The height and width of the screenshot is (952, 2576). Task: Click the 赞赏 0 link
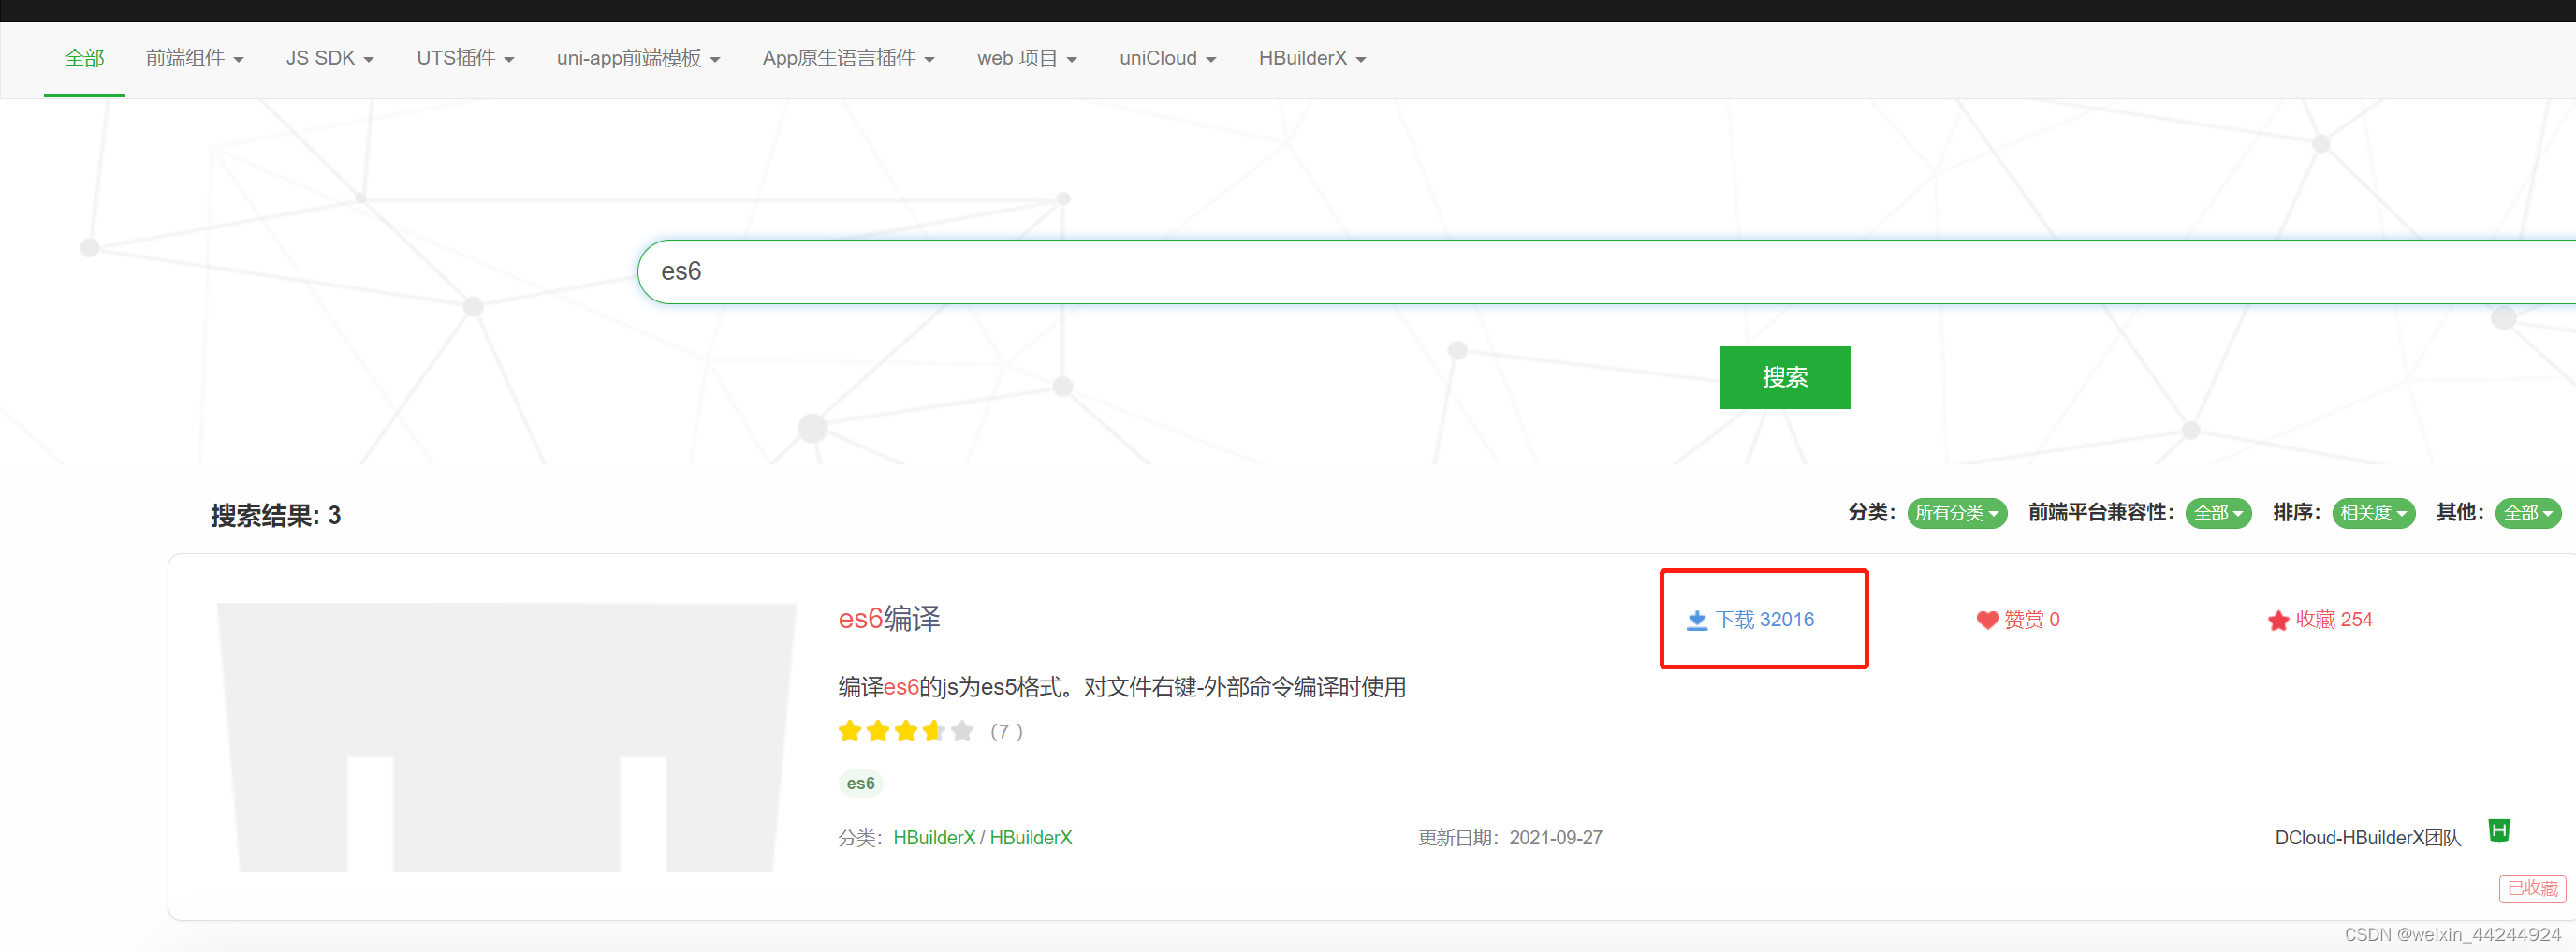2018,620
